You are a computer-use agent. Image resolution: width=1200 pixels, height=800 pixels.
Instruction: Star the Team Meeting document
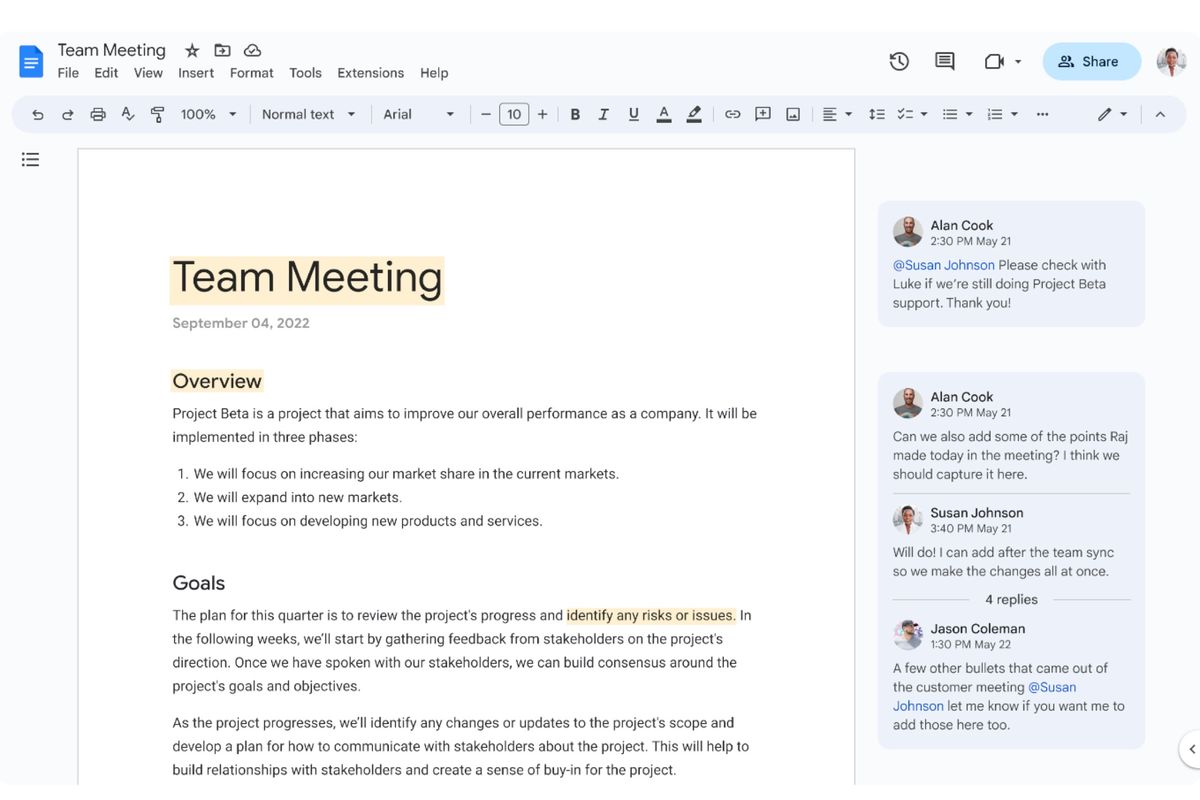point(192,50)
